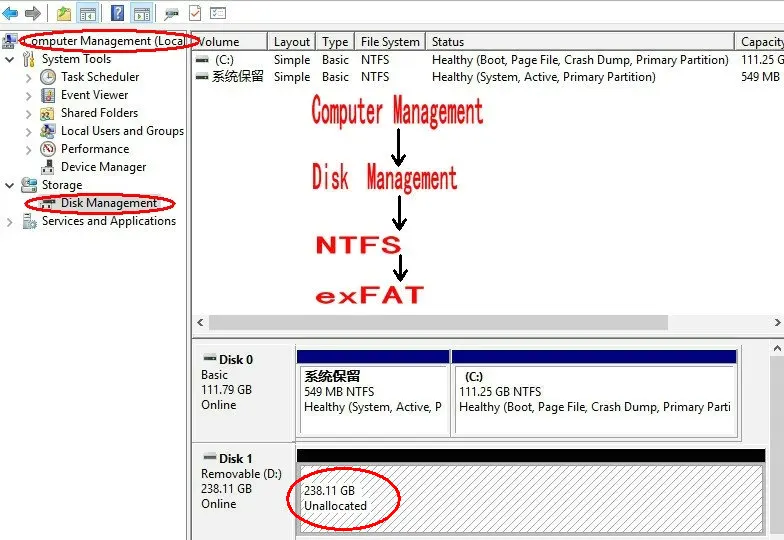Image resolution: width=784 pixels, height=540 pixels.
Task: Click horizontal scrollbar left arrow
Action: [200, 322]
